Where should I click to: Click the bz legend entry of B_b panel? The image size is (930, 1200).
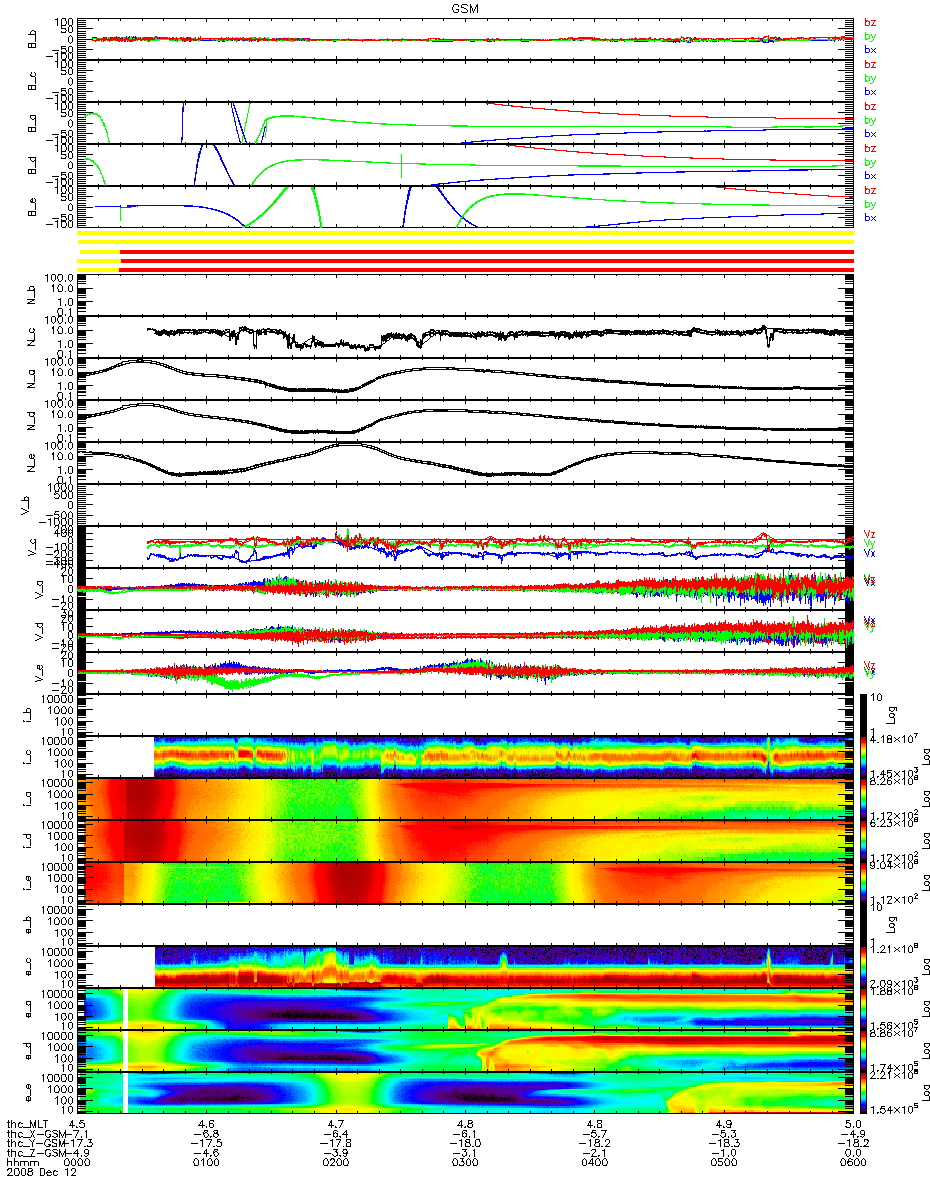coord(870,22)
